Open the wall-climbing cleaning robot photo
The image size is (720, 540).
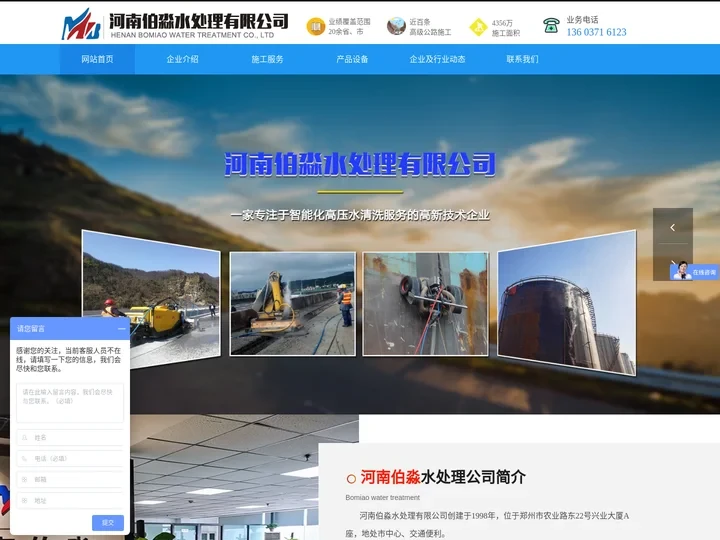[x=426, y=304]
